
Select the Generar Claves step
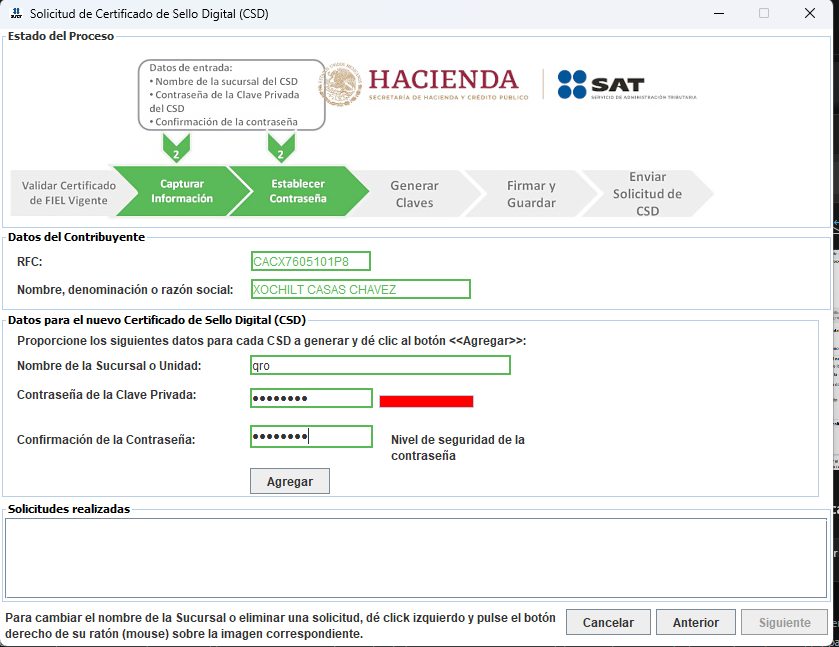[x=414, y=194]
